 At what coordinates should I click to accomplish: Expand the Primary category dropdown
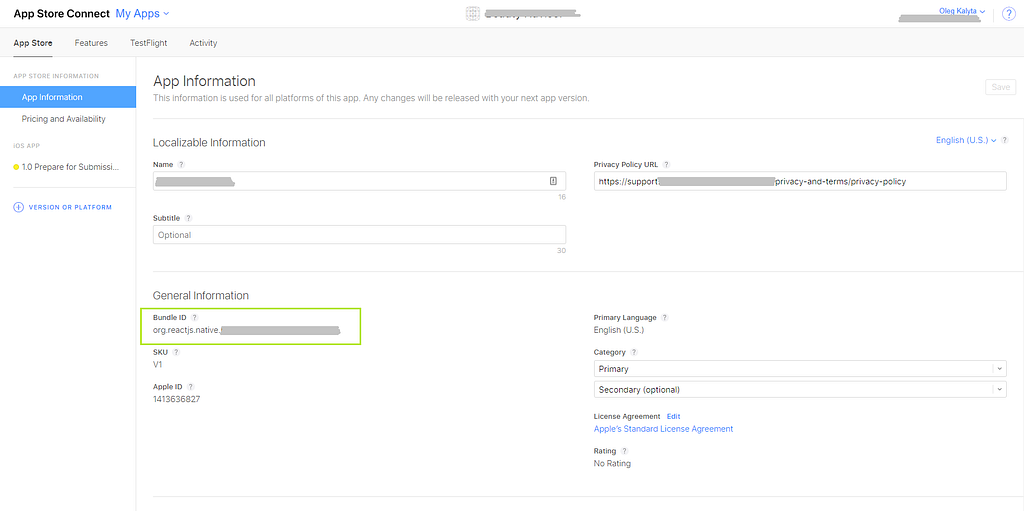[x=799, y=369]
